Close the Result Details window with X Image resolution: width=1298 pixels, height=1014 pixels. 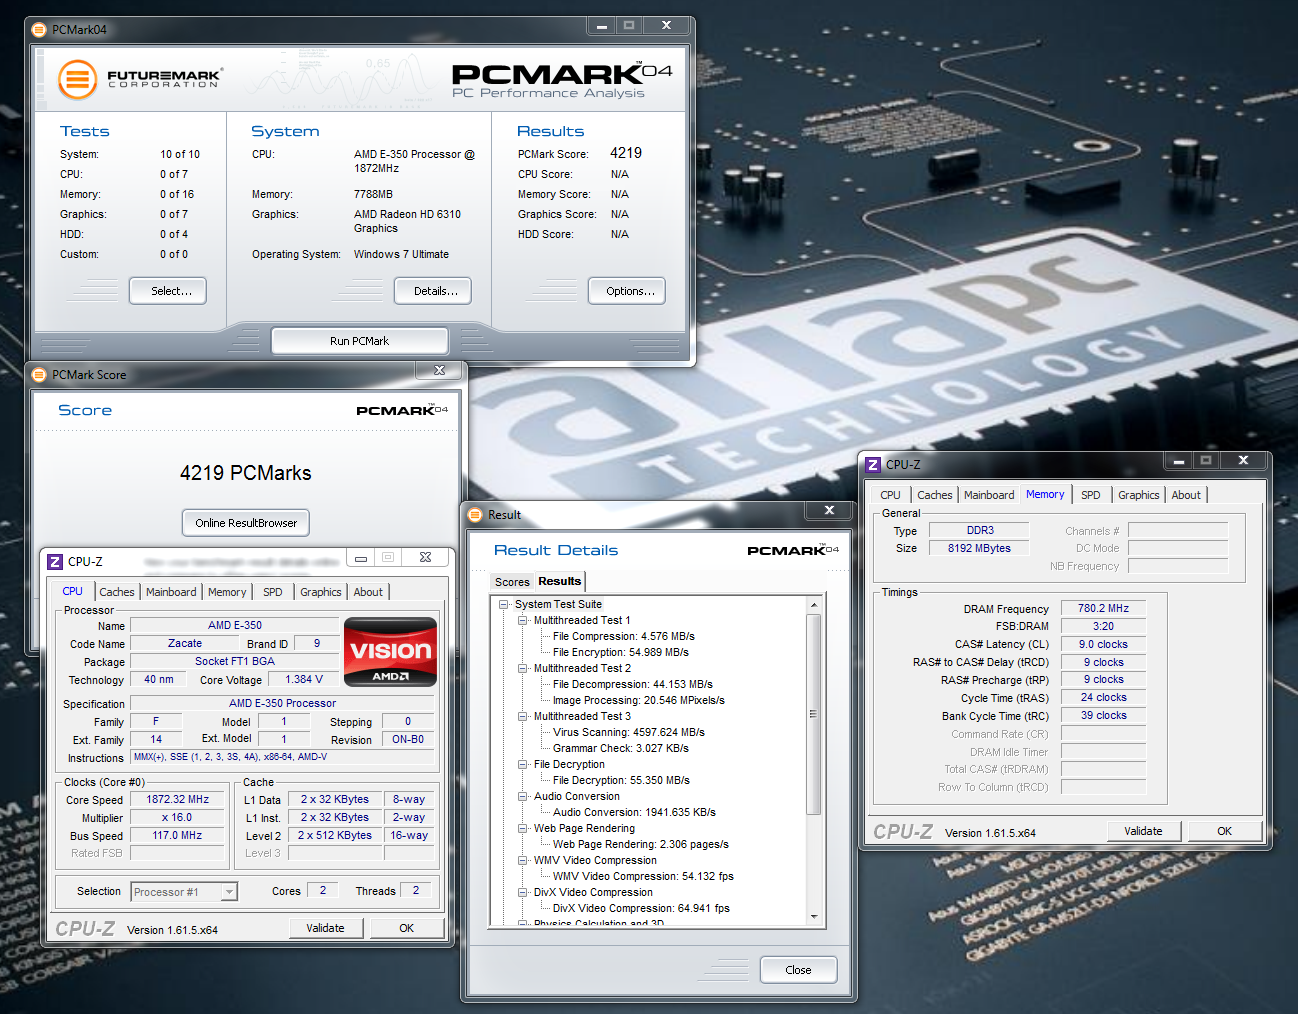(x=829, y=510)
